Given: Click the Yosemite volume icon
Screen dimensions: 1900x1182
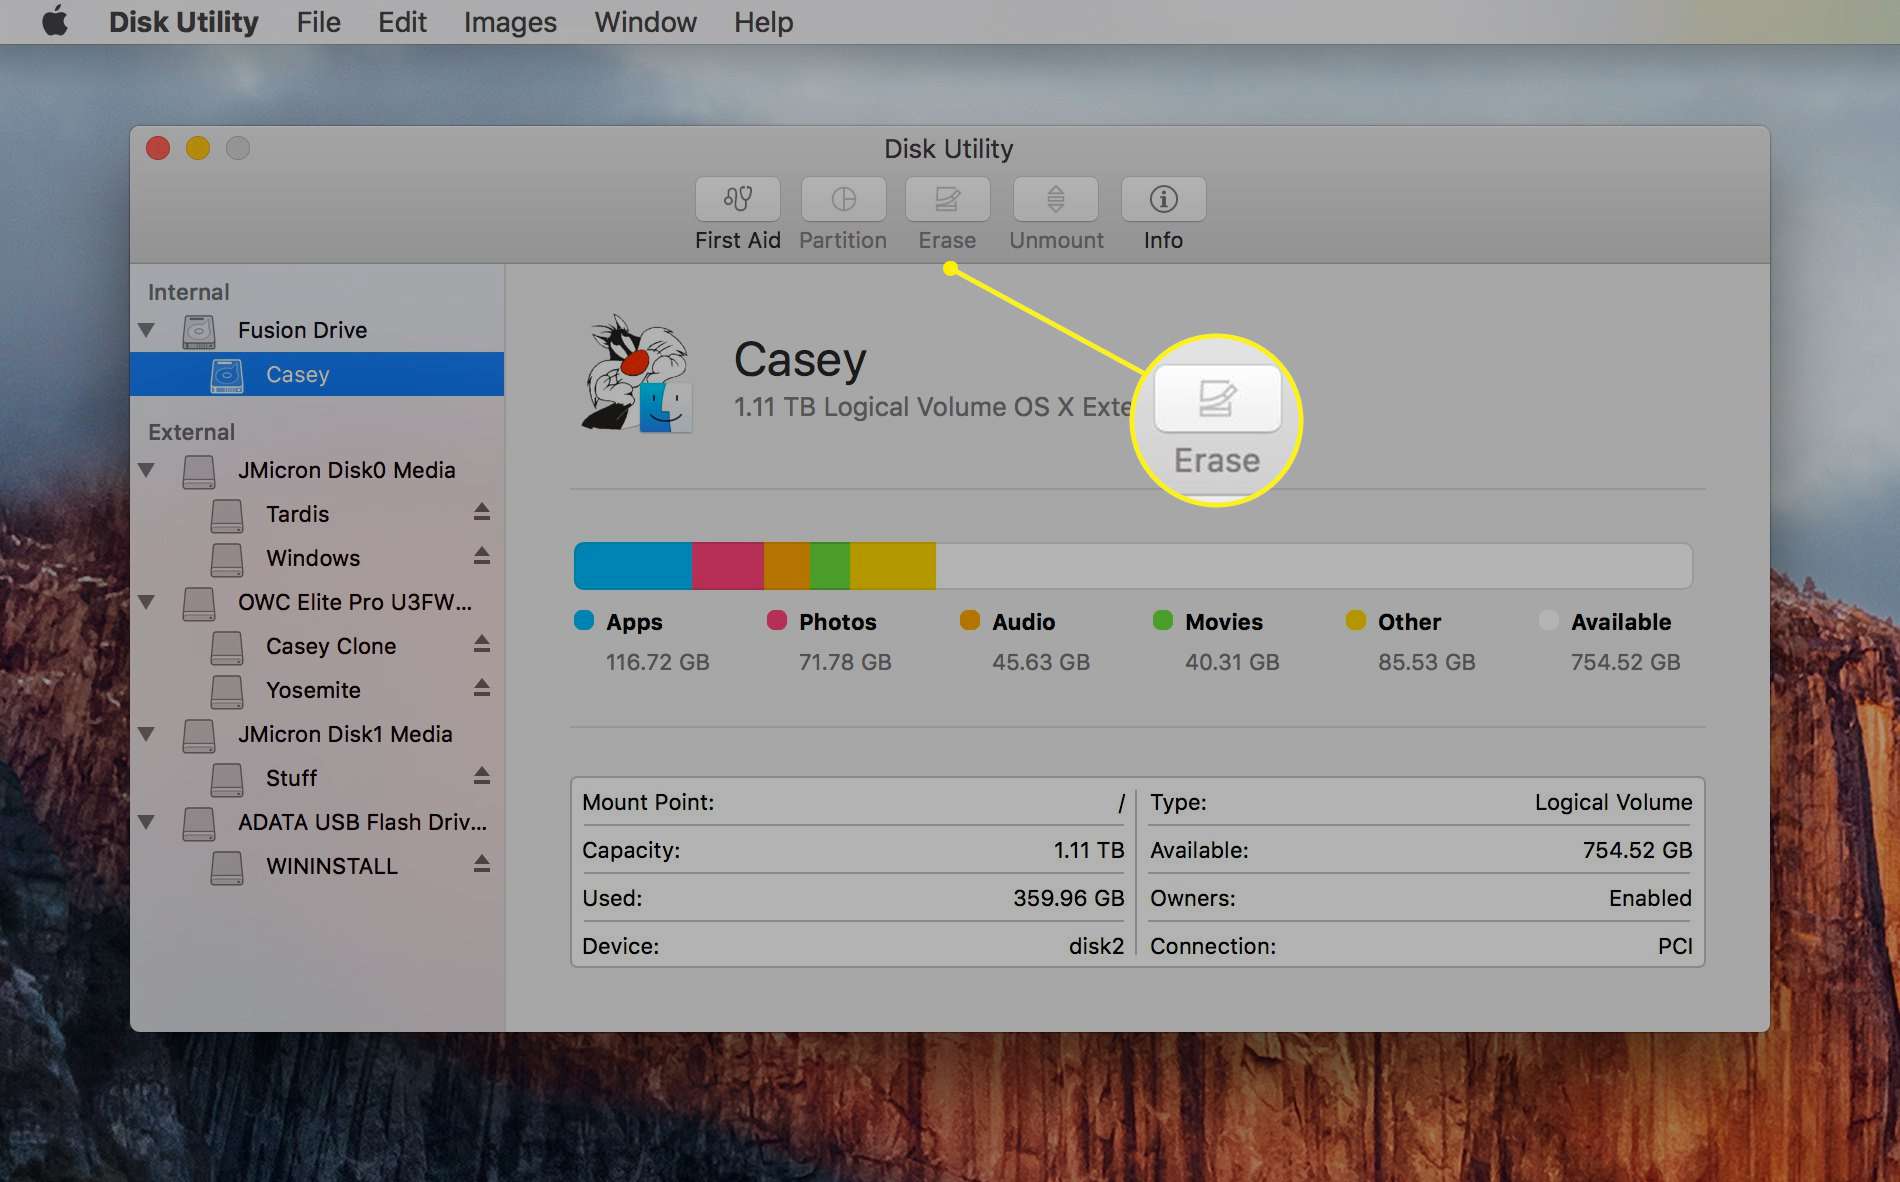Looking at the screenshot, I should [227, 691].
